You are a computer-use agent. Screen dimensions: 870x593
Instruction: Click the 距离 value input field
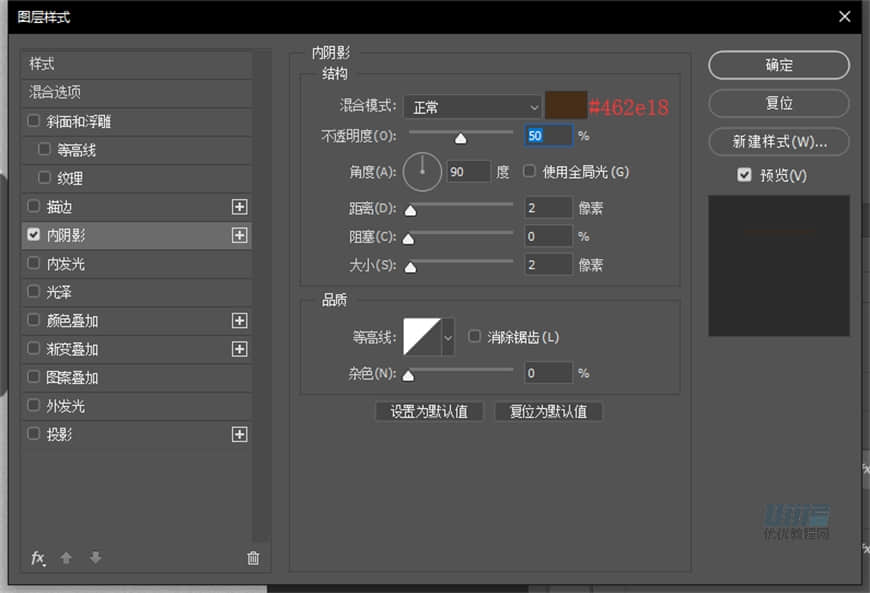pyautogui.click(x=548, y=207)
